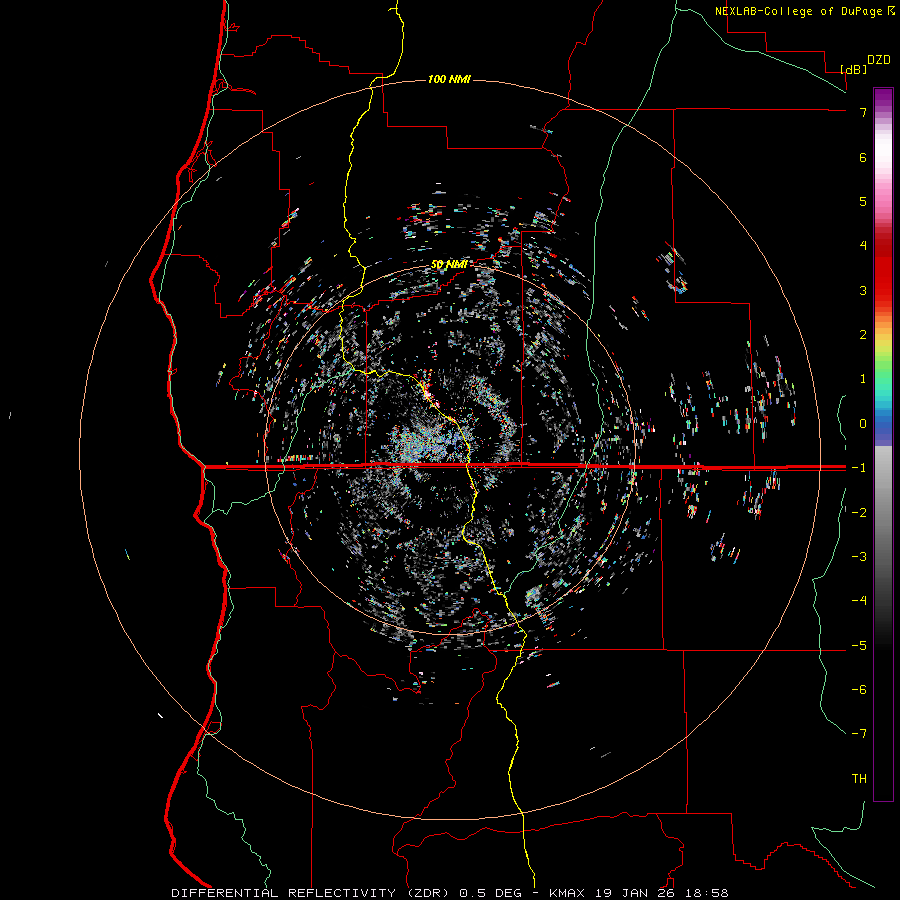Click the "19 JAN 26" date in caption

click(x=634, y=893)
